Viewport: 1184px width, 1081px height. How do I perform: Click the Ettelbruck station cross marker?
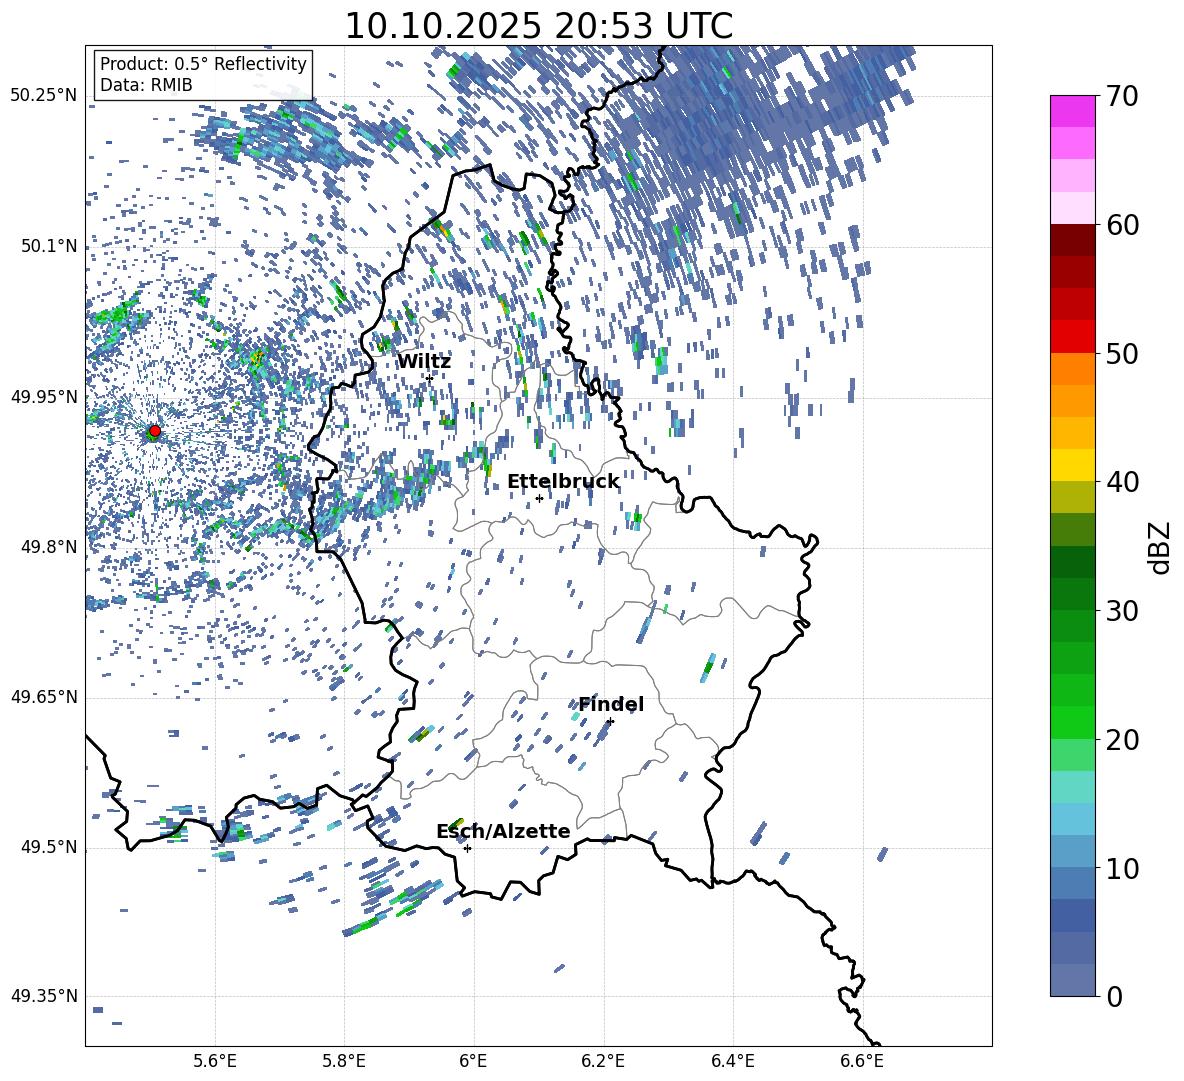(x=539, y=498)
